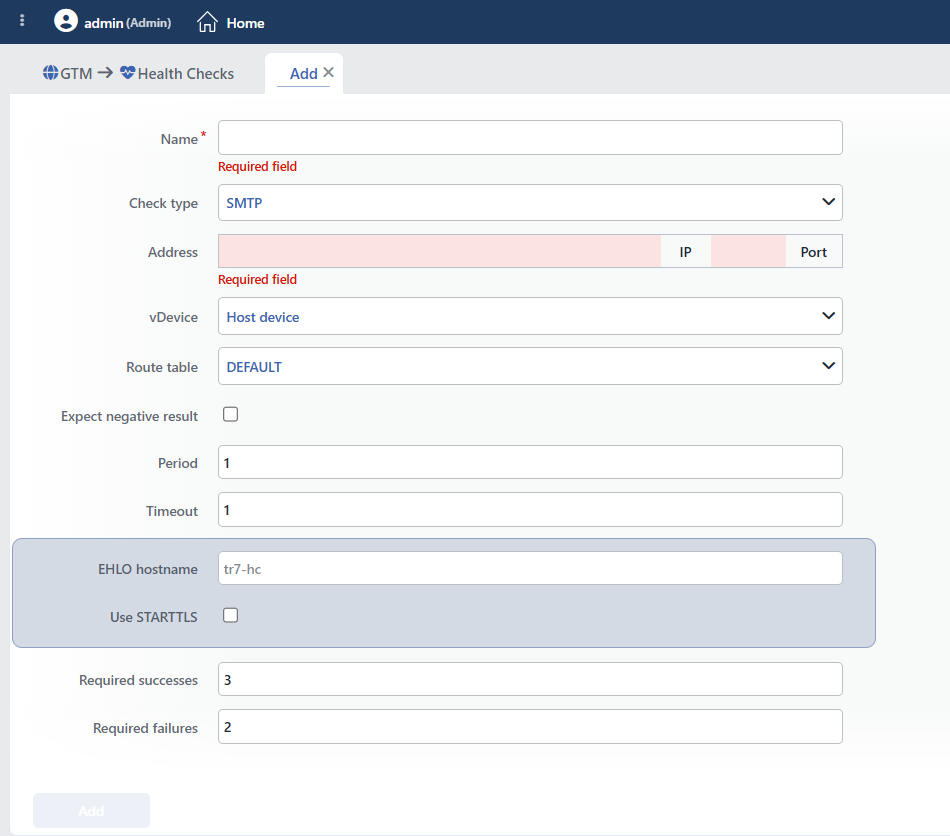Click the 'Required field' message under Address
The image size is (950, 836).
(257, 279)
